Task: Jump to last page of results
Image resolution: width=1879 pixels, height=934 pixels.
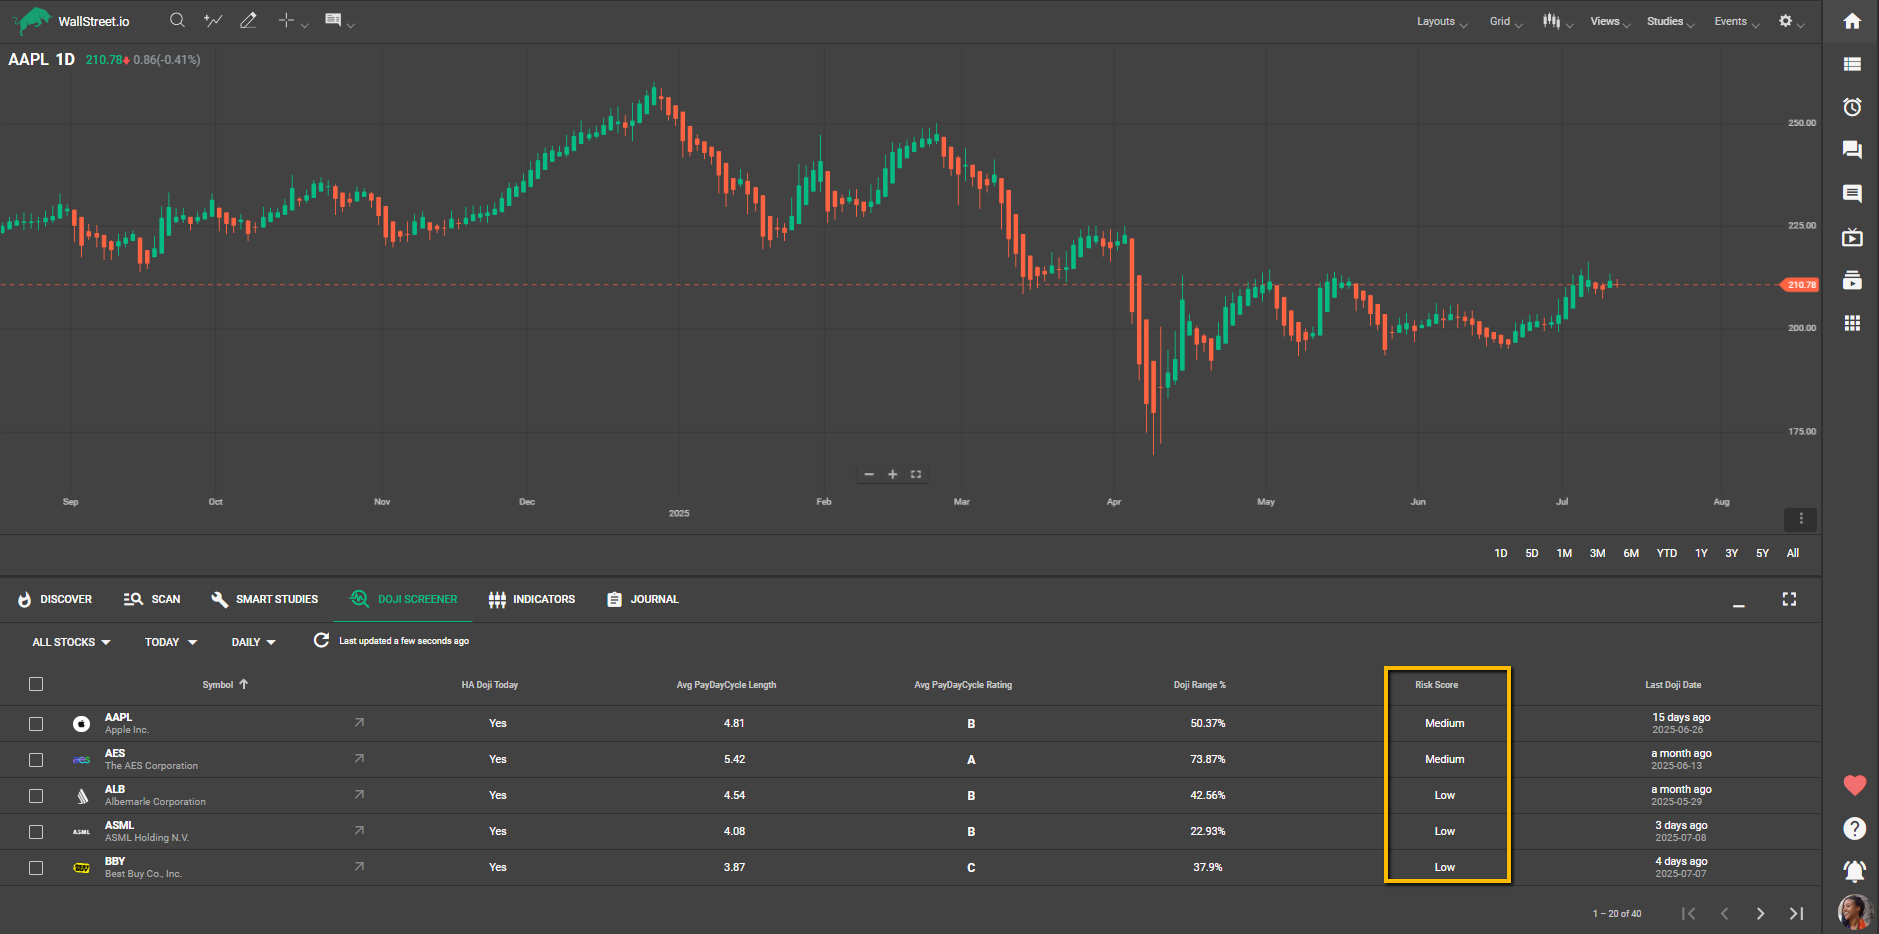Action: 1796,913
